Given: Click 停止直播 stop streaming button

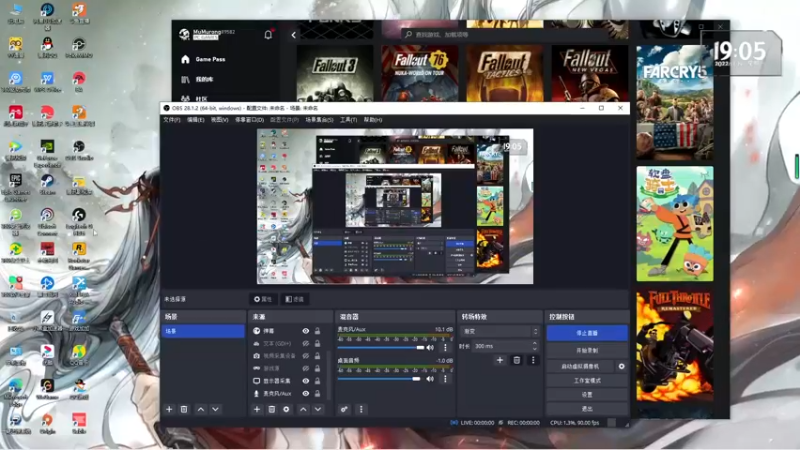Looking at the screenshot, I should pyautogui.click(x=587, y=333).
